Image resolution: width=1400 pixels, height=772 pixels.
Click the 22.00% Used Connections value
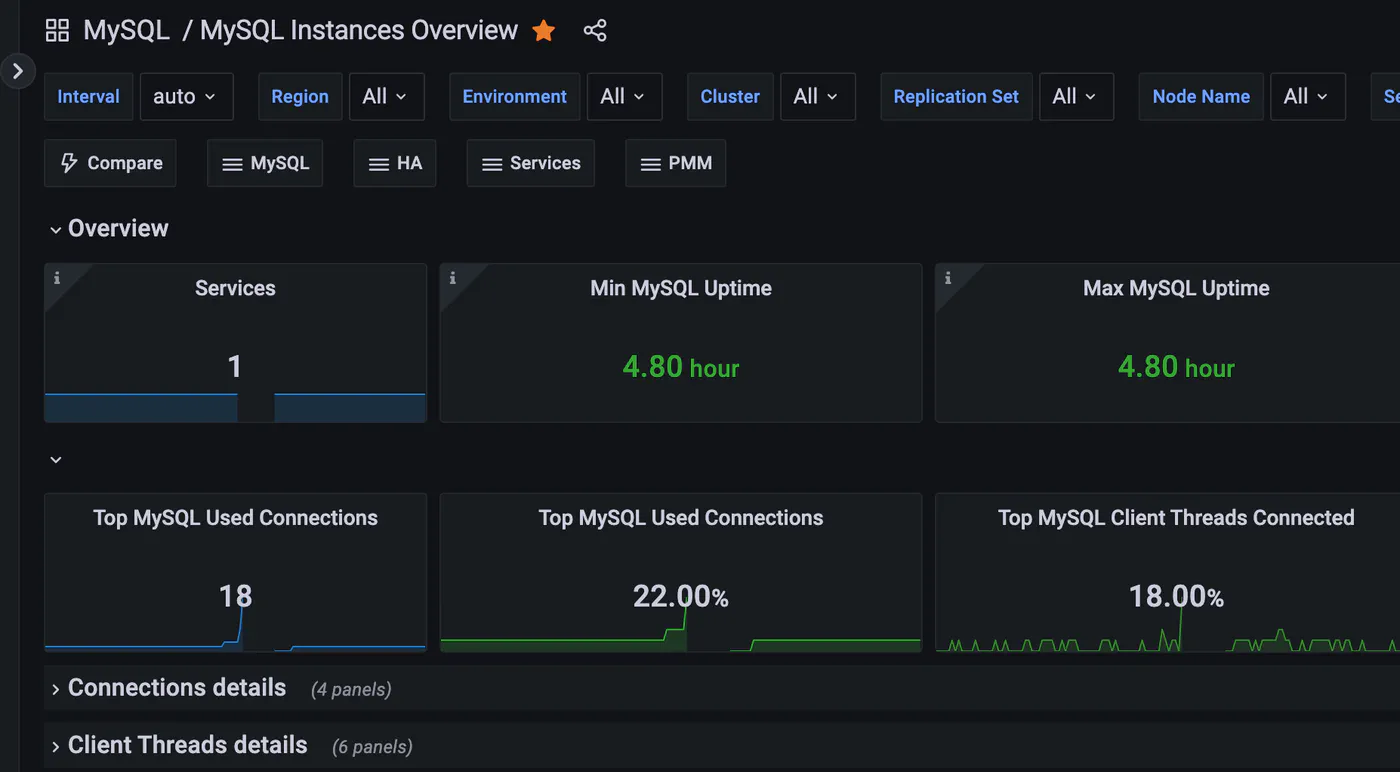pos(681,597)
